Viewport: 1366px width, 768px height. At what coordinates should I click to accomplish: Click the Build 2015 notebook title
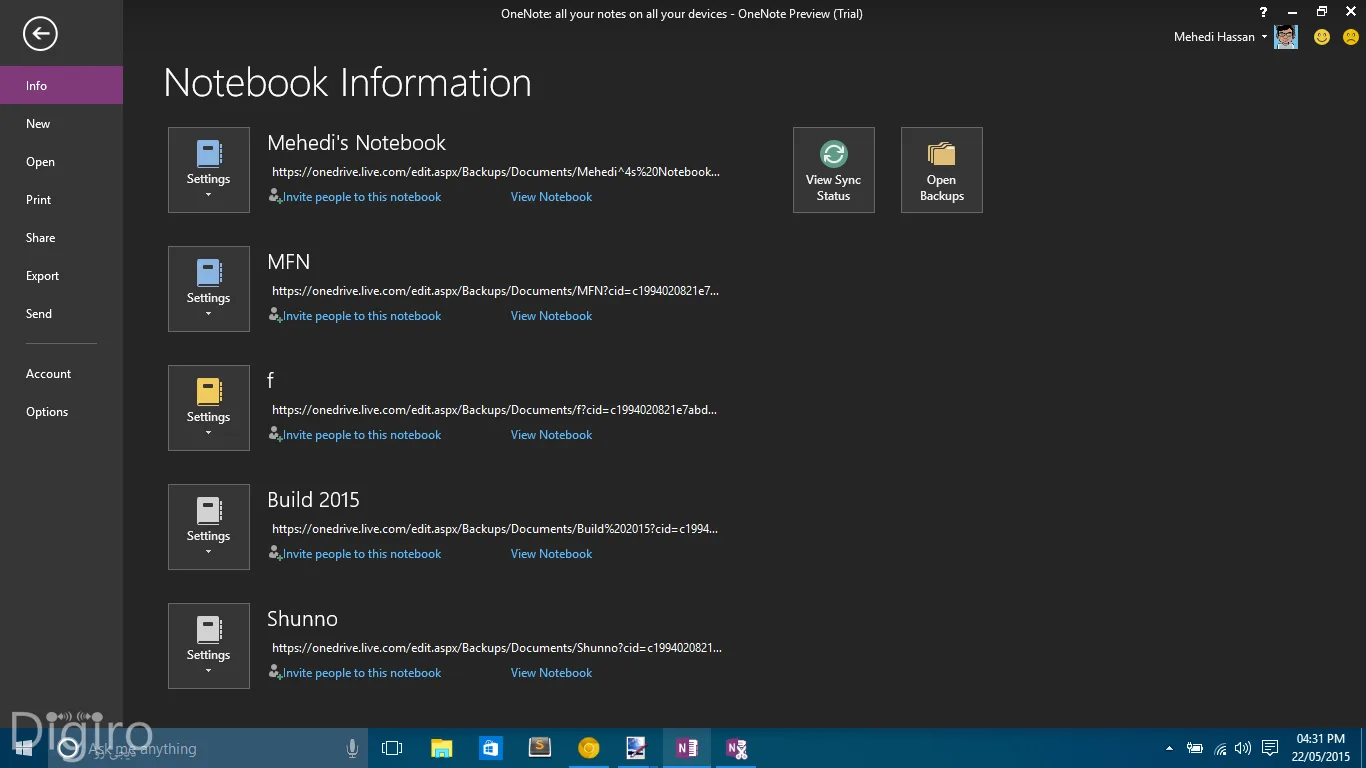click(x=313, y=500)
